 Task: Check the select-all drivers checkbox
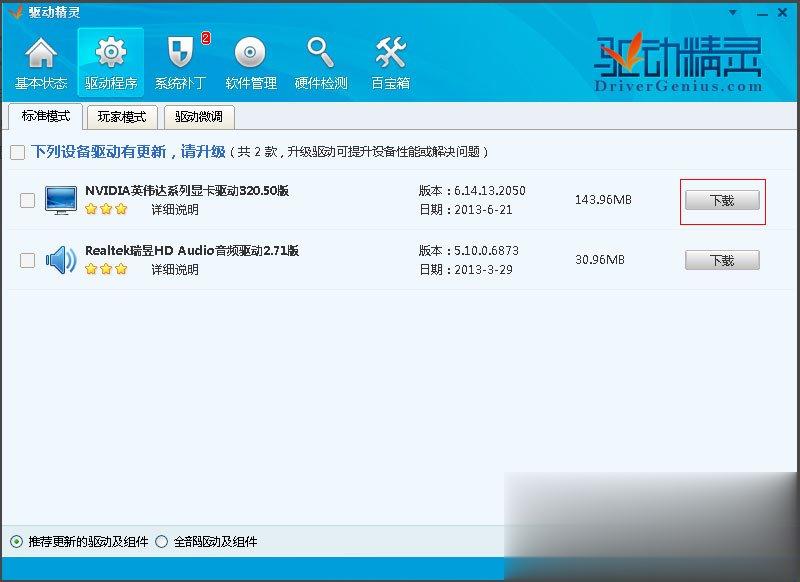click(x=17, y=152)
